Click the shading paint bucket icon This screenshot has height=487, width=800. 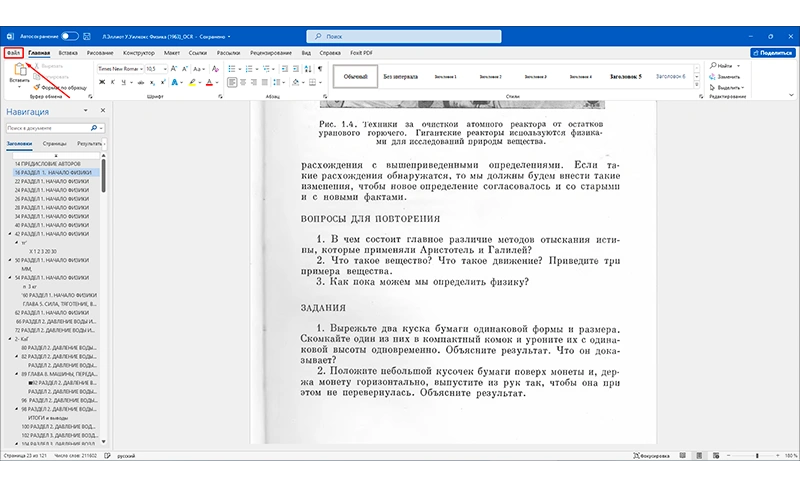coord(296,82)
